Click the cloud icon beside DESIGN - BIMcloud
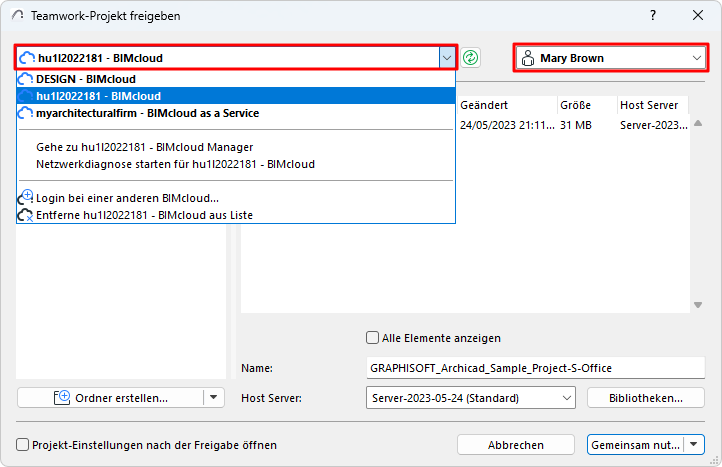Viewport: 722px width, 467px height. [26, 79]
